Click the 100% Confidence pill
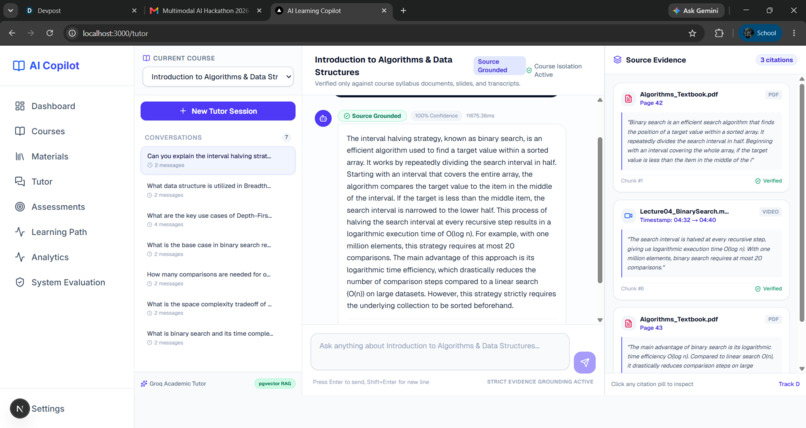 [x=436, y=116]
